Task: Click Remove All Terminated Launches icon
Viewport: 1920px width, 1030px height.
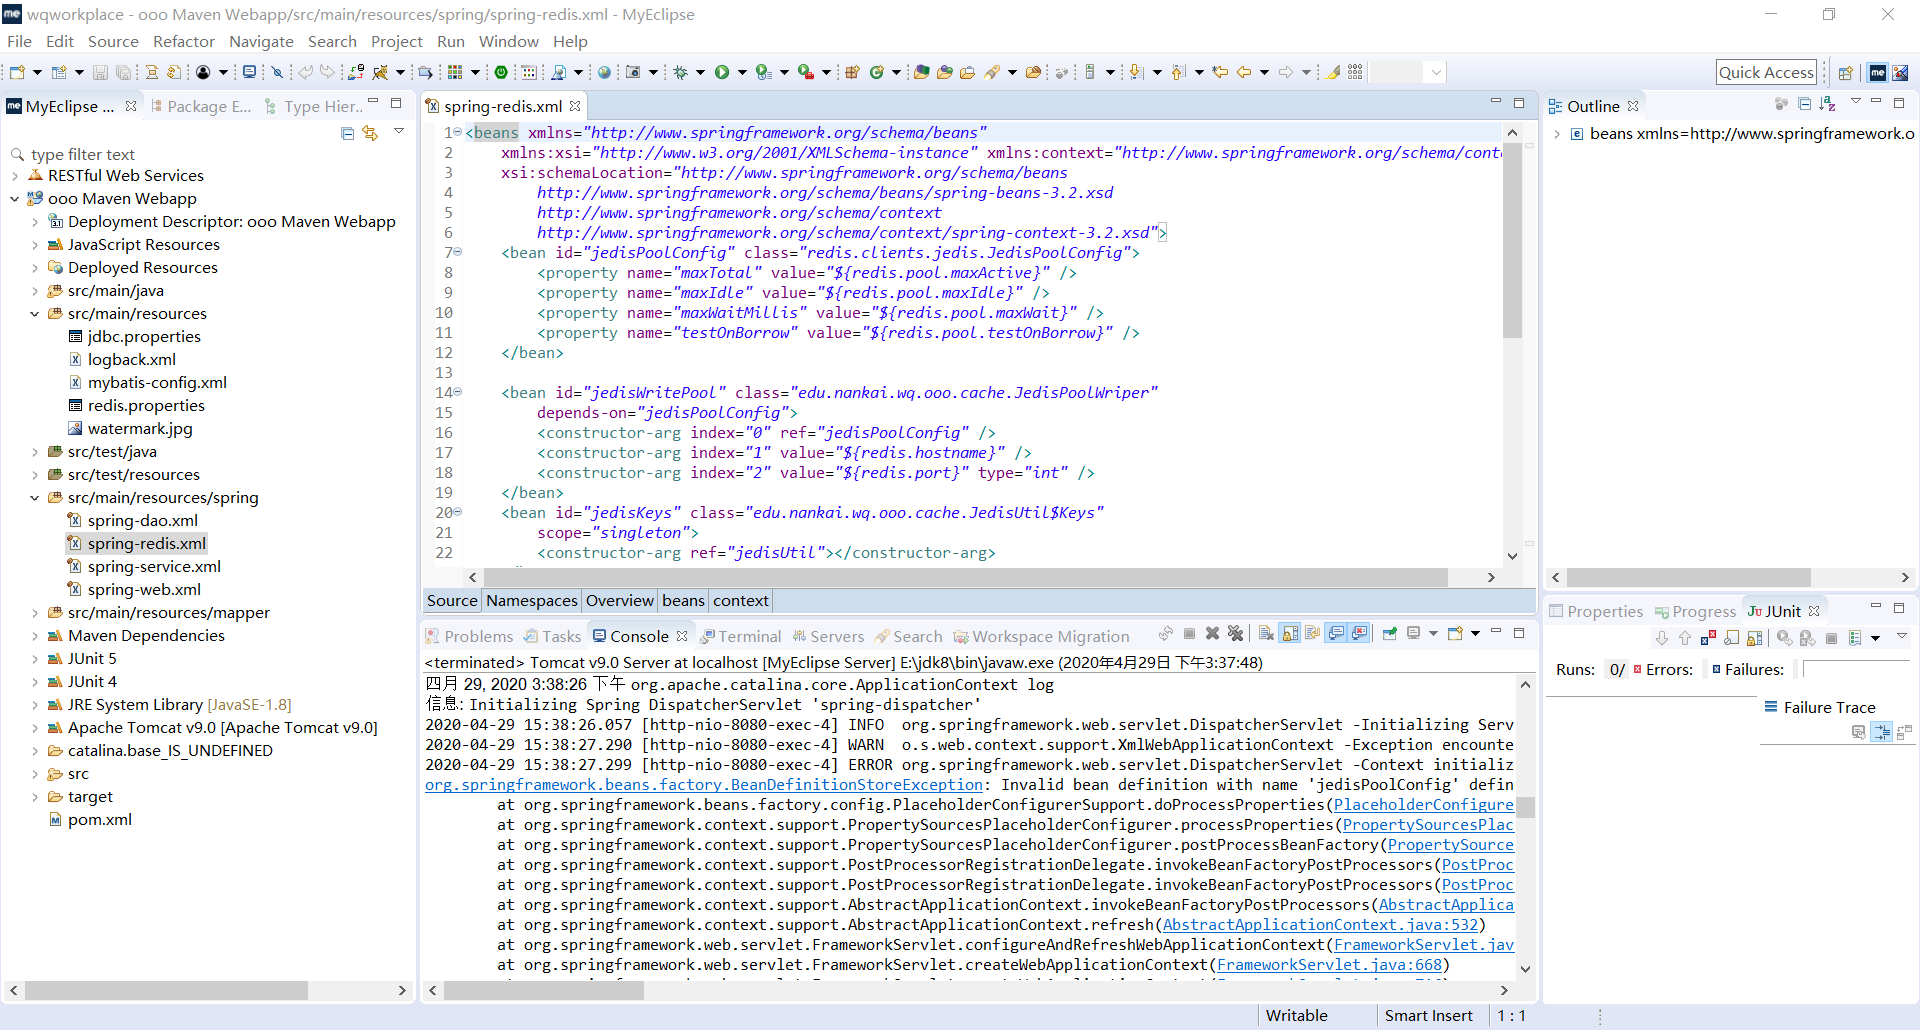Action: [1236, 633]
